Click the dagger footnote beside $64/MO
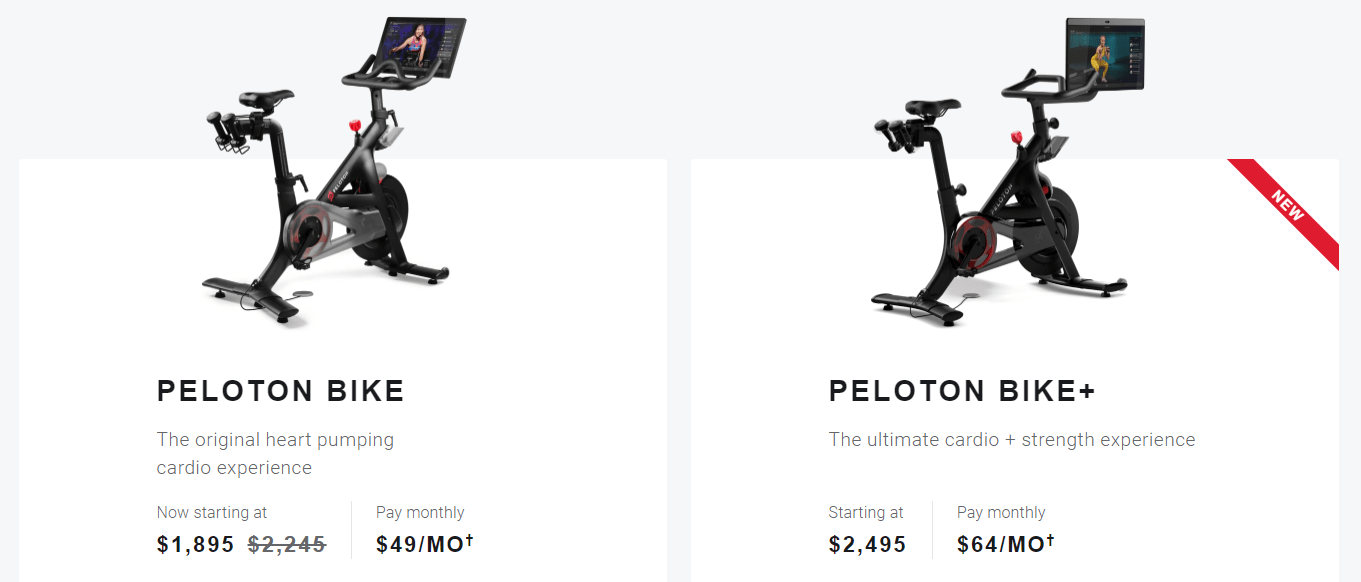The height and width of the screenshot is (582, 1361). pos(1049,538)
